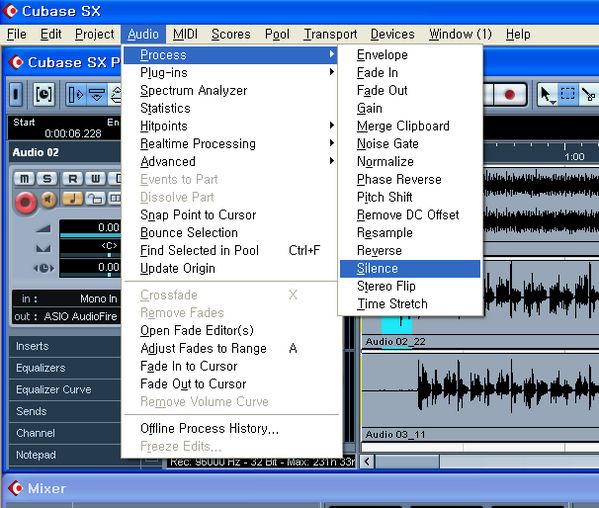Choose Bounce Selection menu entry
The width and height of the screenshot is (599, 508).
[231, 233]
